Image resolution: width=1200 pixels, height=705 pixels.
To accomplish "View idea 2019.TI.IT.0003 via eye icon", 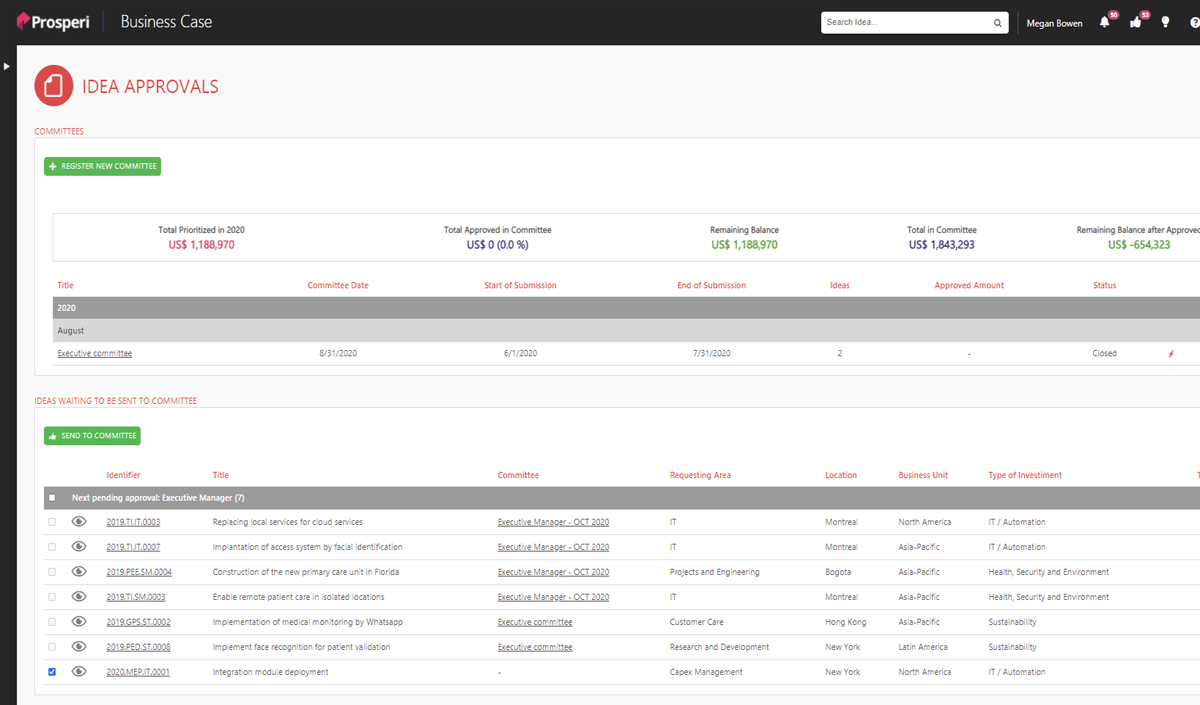I will click(79, 522).
